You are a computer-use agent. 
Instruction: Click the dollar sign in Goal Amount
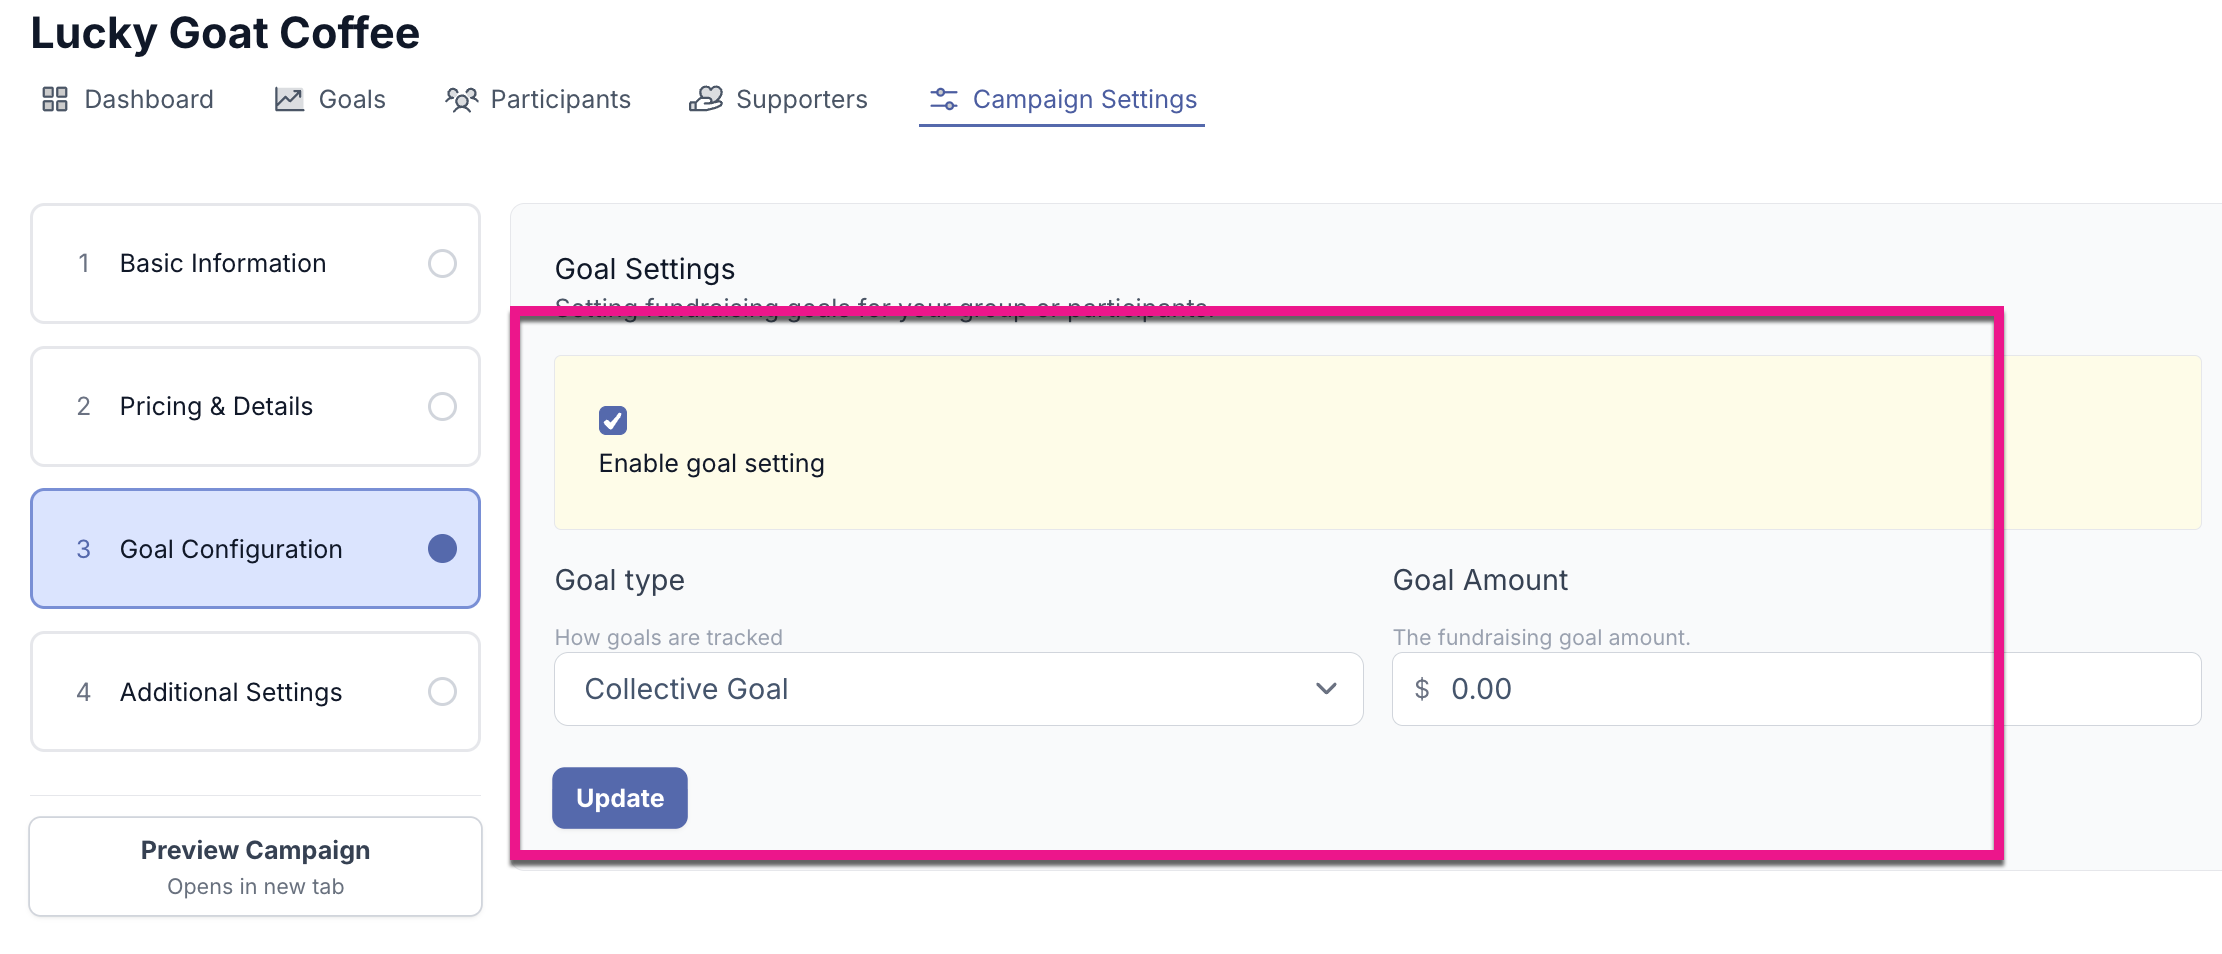pyautogui.click(x=1422, y=689)
